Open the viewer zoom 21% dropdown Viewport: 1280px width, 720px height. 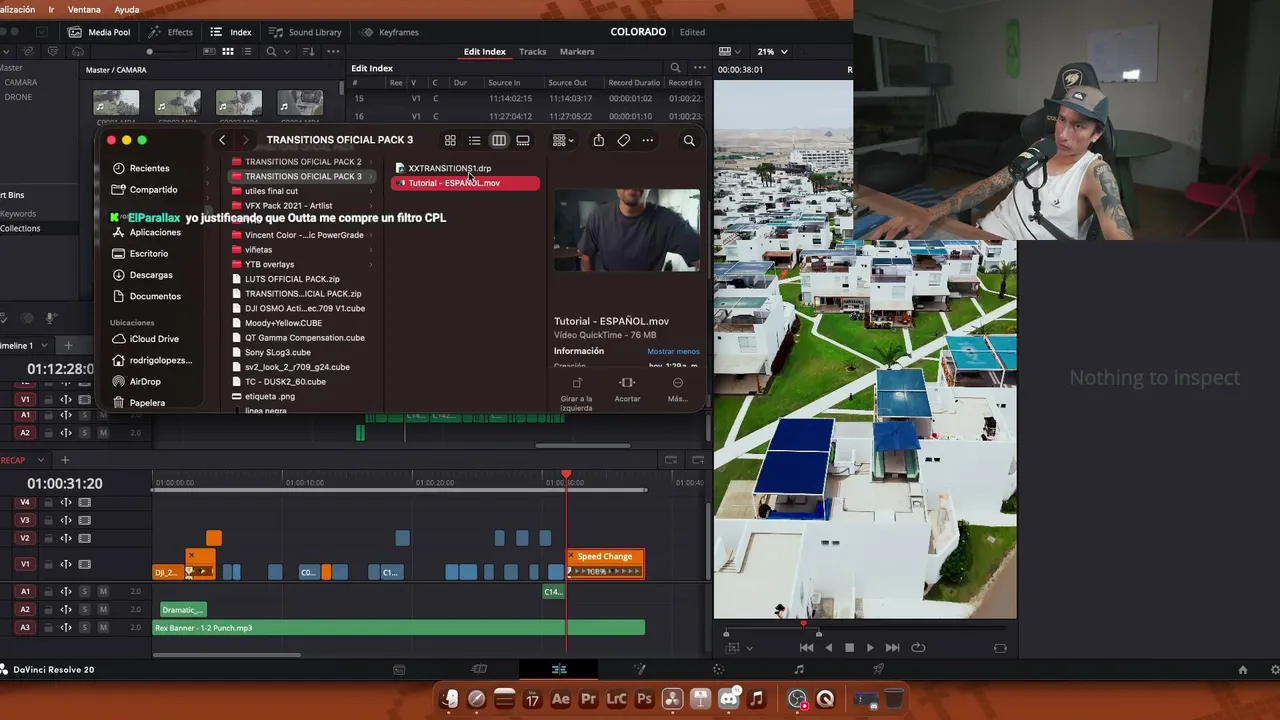pyautogui.click(x=772, y=51)
